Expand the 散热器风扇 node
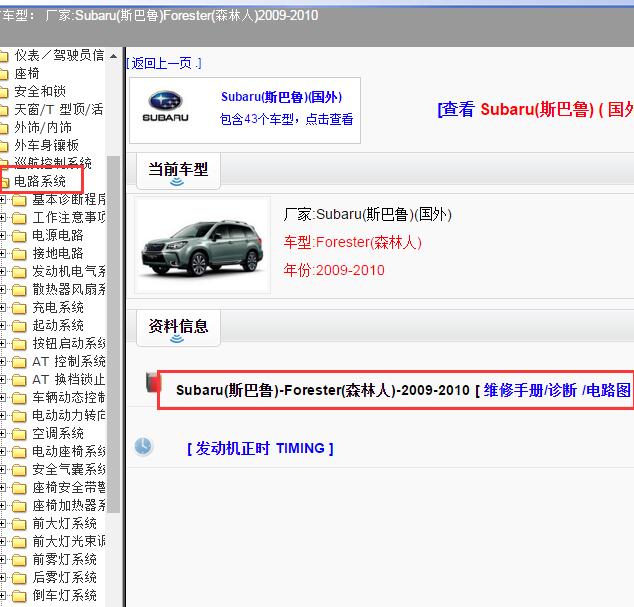Image resolution: width=634 pixels, height=607 pixels. click(x=2, y=290)
